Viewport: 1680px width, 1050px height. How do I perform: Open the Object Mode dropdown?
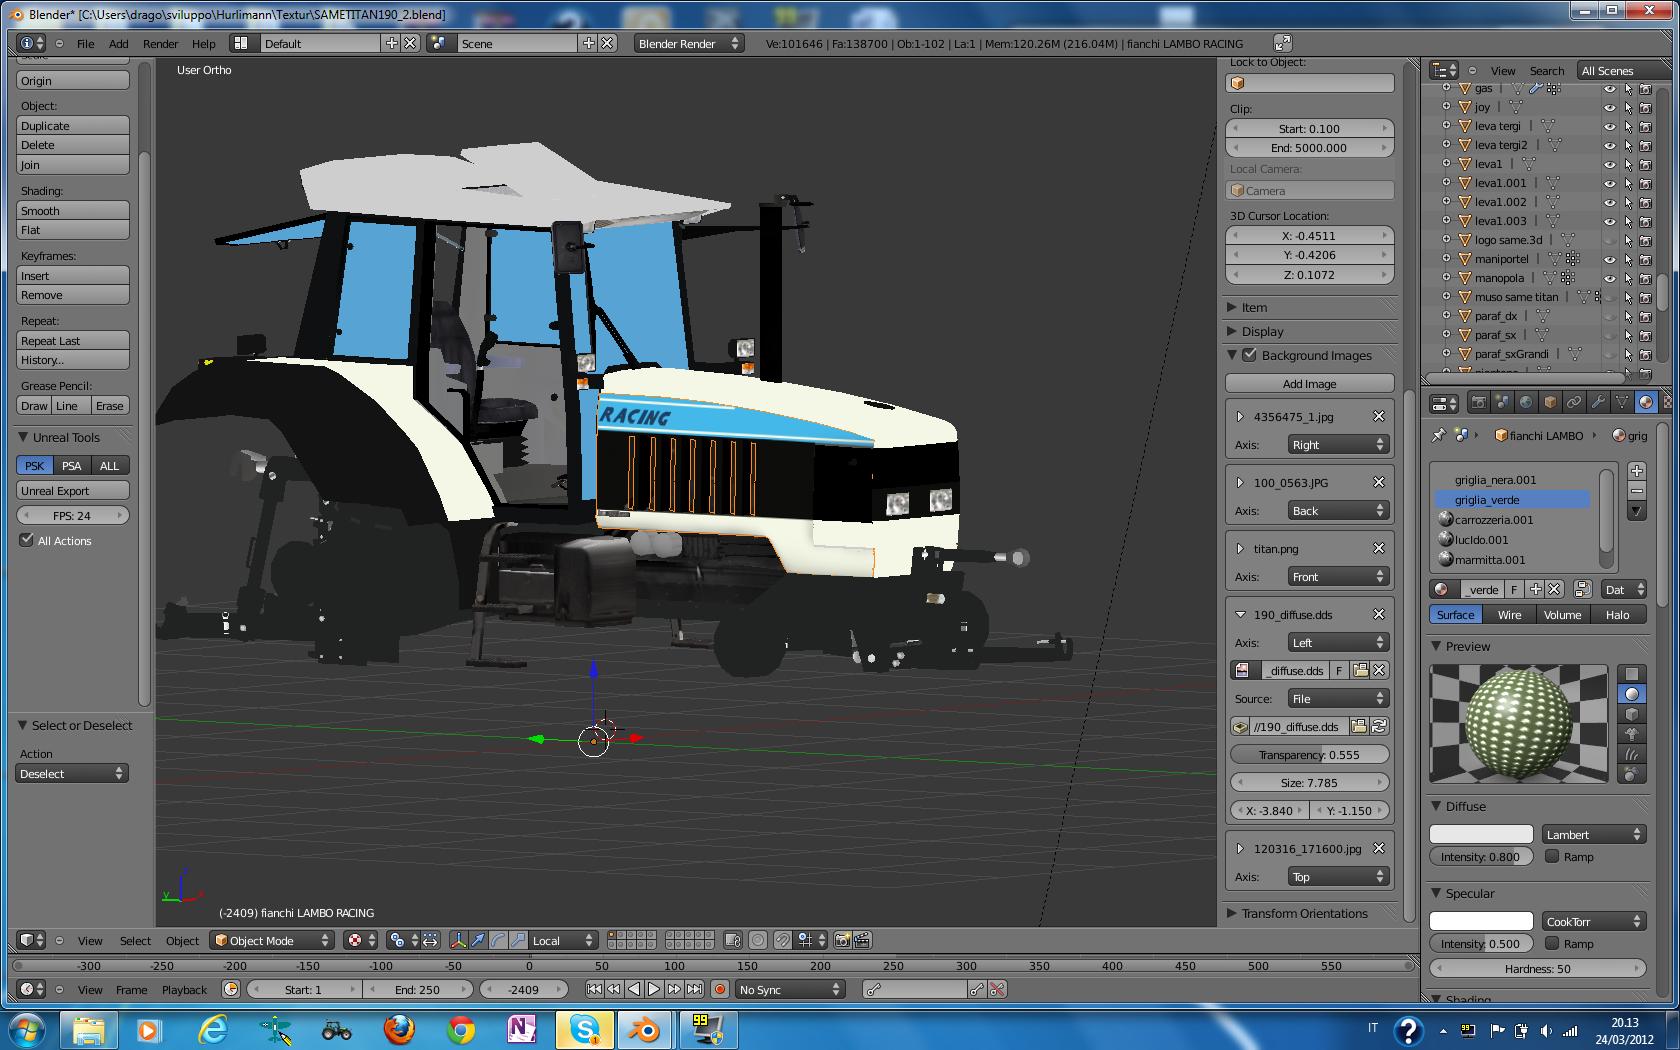pyautogui.click(x=272, y=940)
